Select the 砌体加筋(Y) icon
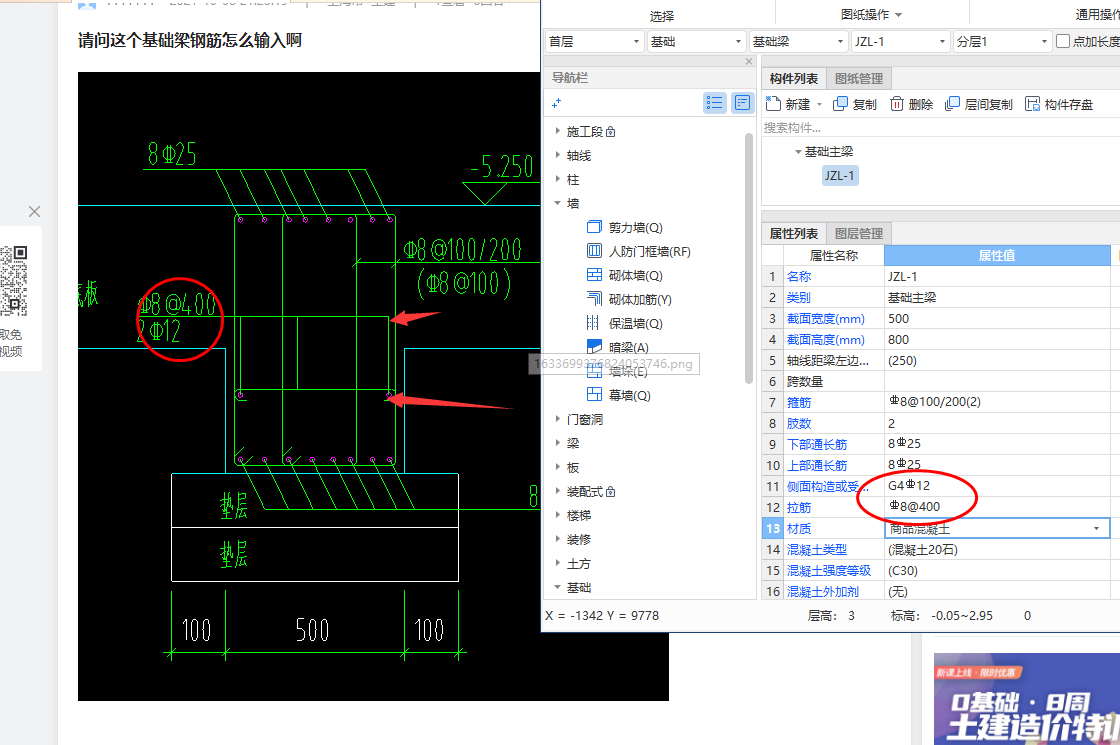1120x745 pixels. click(x=594, y=299)
